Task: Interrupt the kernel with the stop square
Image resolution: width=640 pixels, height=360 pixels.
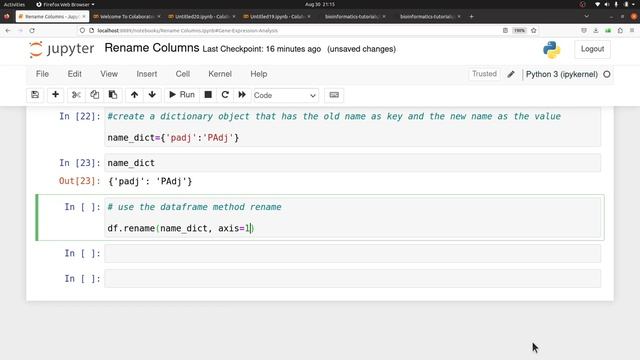Action: point(208,95)
